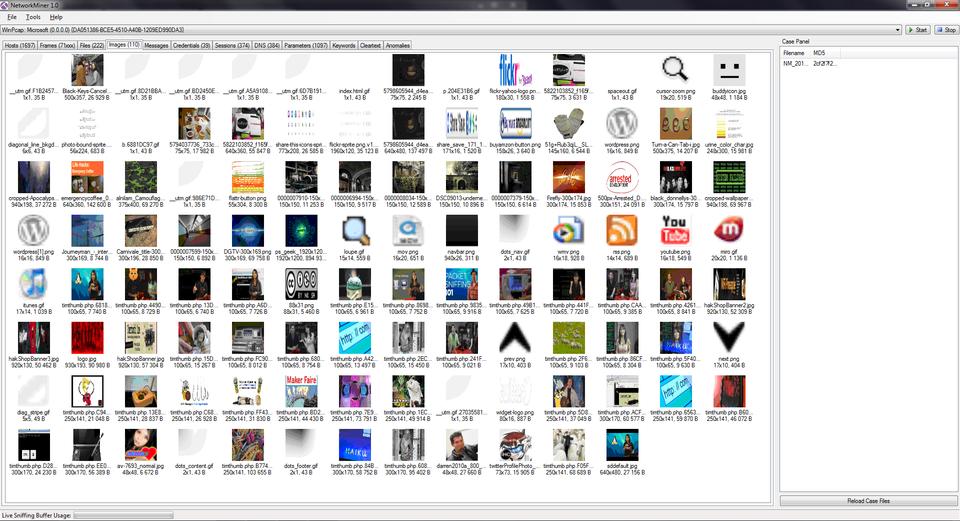Open the Tools menu
This screenshot has width=960, height=521.
point(33,17)
